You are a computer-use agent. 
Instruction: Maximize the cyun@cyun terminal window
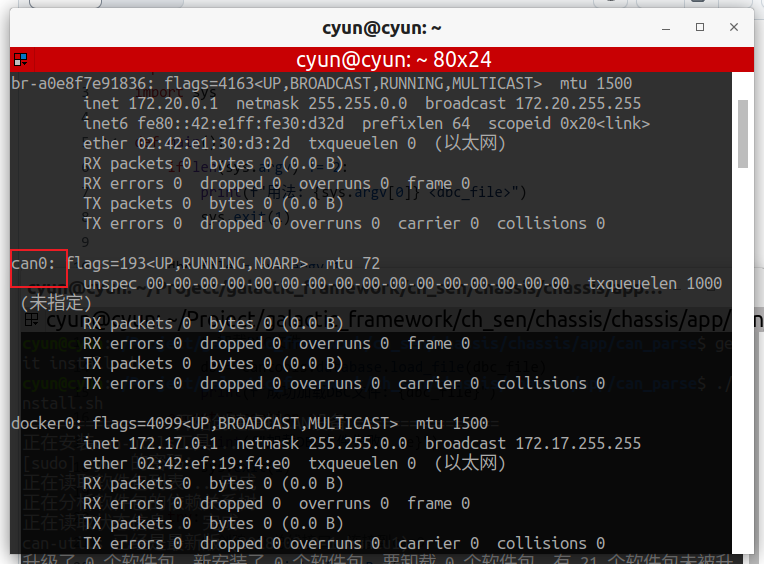tap(700, 27)
